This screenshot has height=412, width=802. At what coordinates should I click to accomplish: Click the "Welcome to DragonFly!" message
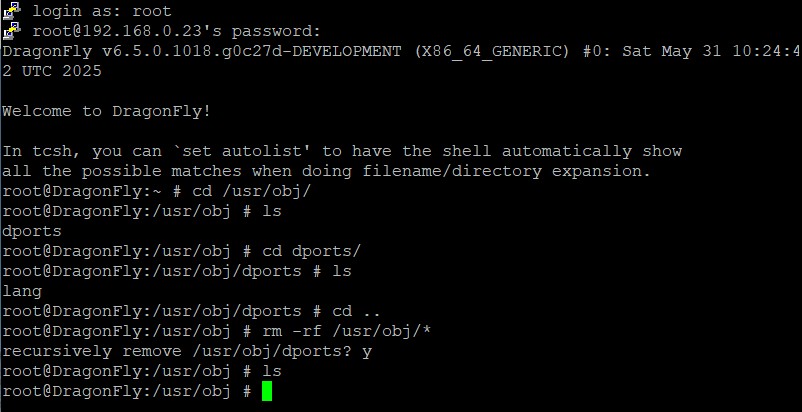click(x=107, y=111)
